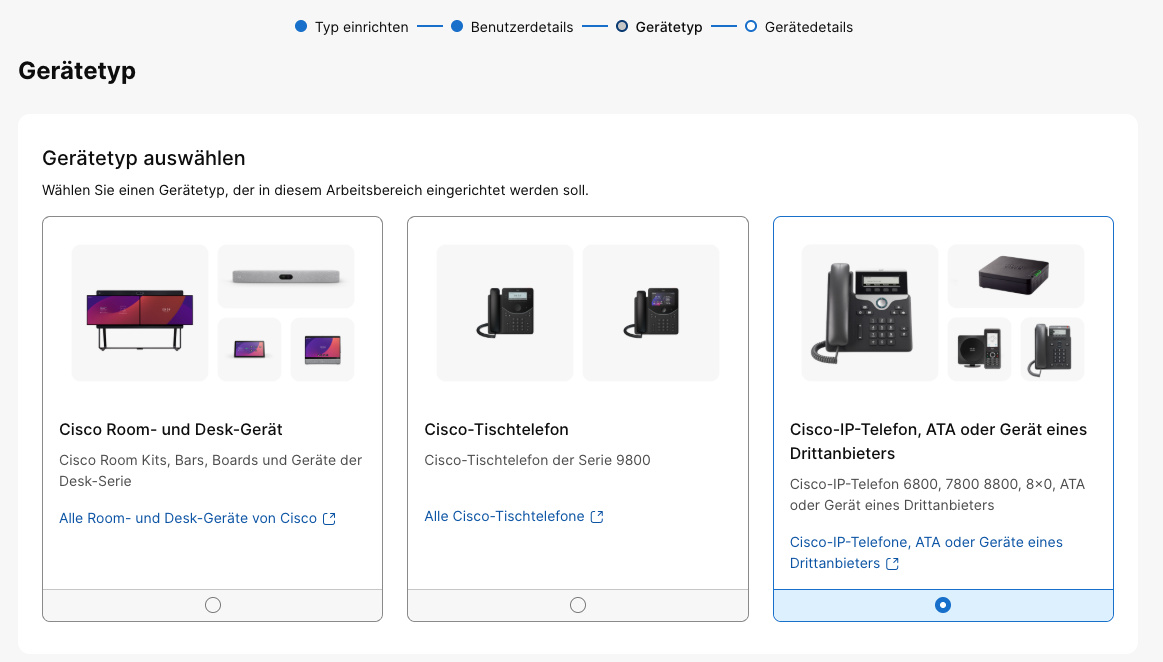Click the Gerätetyp auswählen heading
1163x662 pixels.
click(x=143, y=158)
